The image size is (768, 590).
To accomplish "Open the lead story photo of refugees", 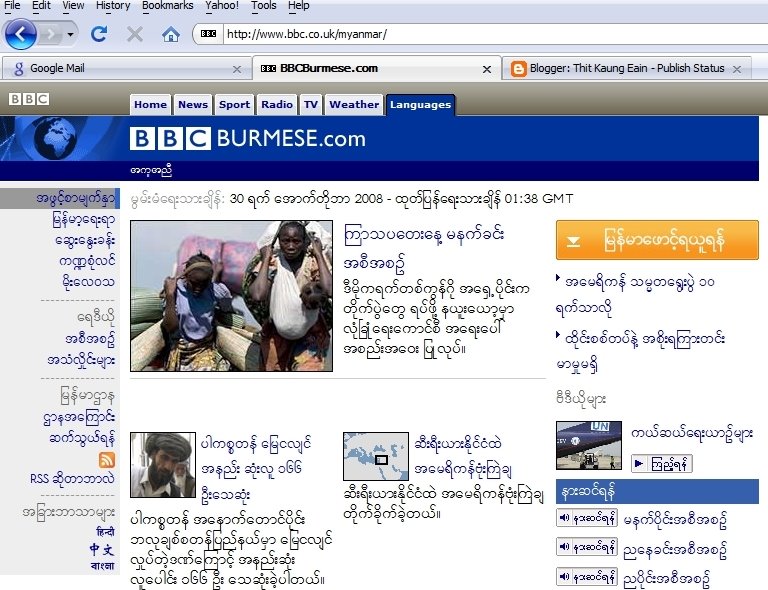I will [x=231, y=296].
